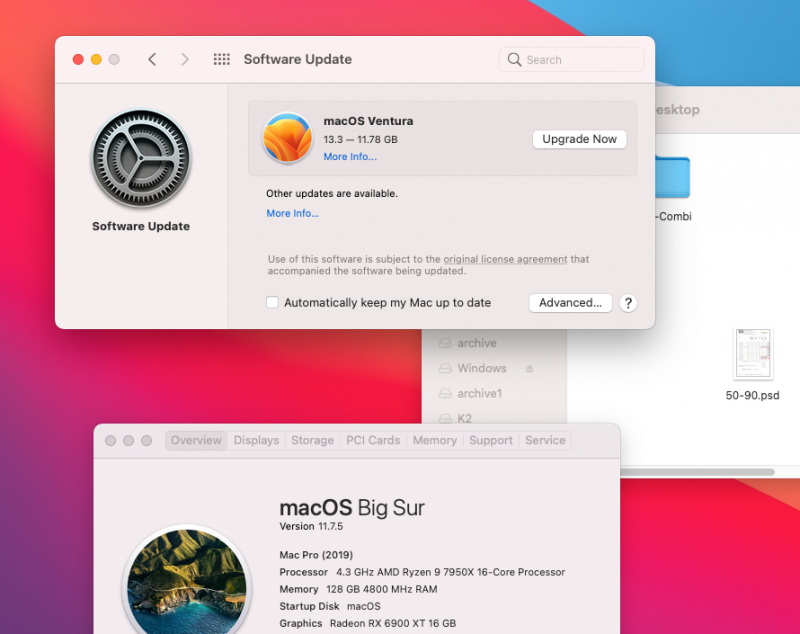Image resolution: width=800 pixels, height=634 pixels.
Task: Click the 13.3 — 11.78 GB size text
Action: click(360, 139)
